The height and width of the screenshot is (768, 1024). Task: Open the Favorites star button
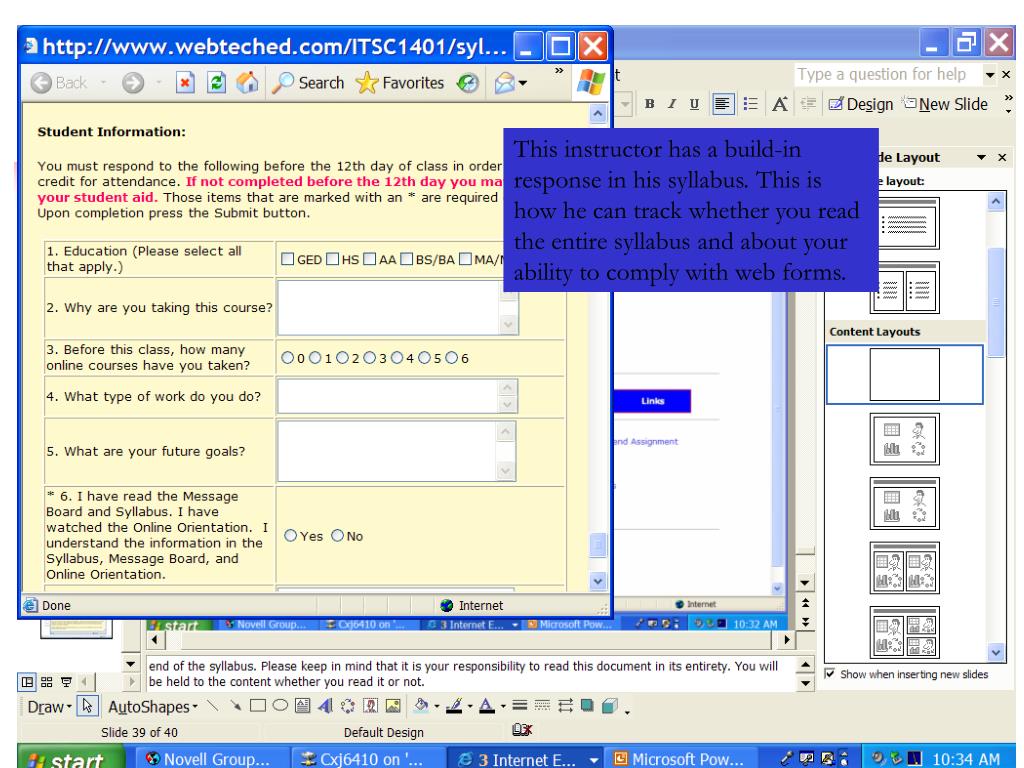click(x=400, y=83)
